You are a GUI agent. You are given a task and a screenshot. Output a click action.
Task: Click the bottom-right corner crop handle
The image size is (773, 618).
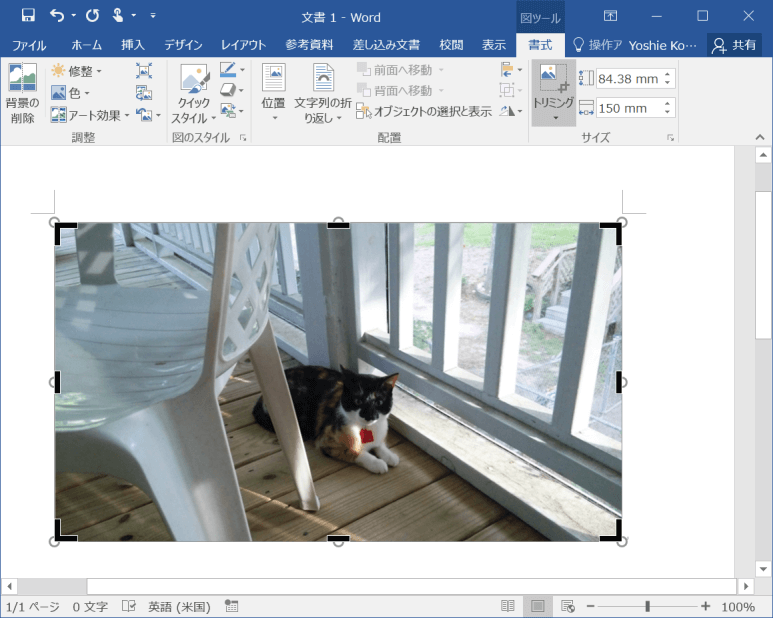(611, 530)
